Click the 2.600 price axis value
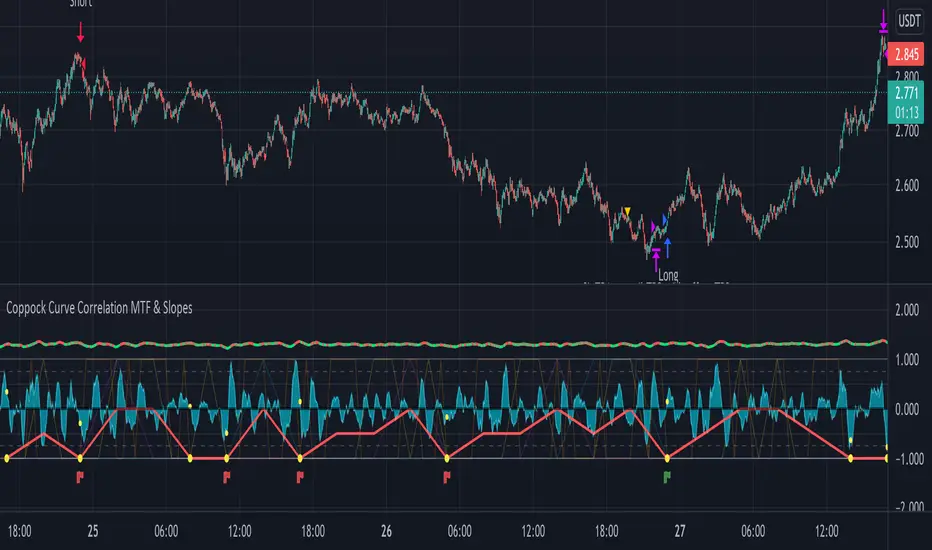Image resolution: width=932 pixels, height=550 pixels. coord(907,186)
